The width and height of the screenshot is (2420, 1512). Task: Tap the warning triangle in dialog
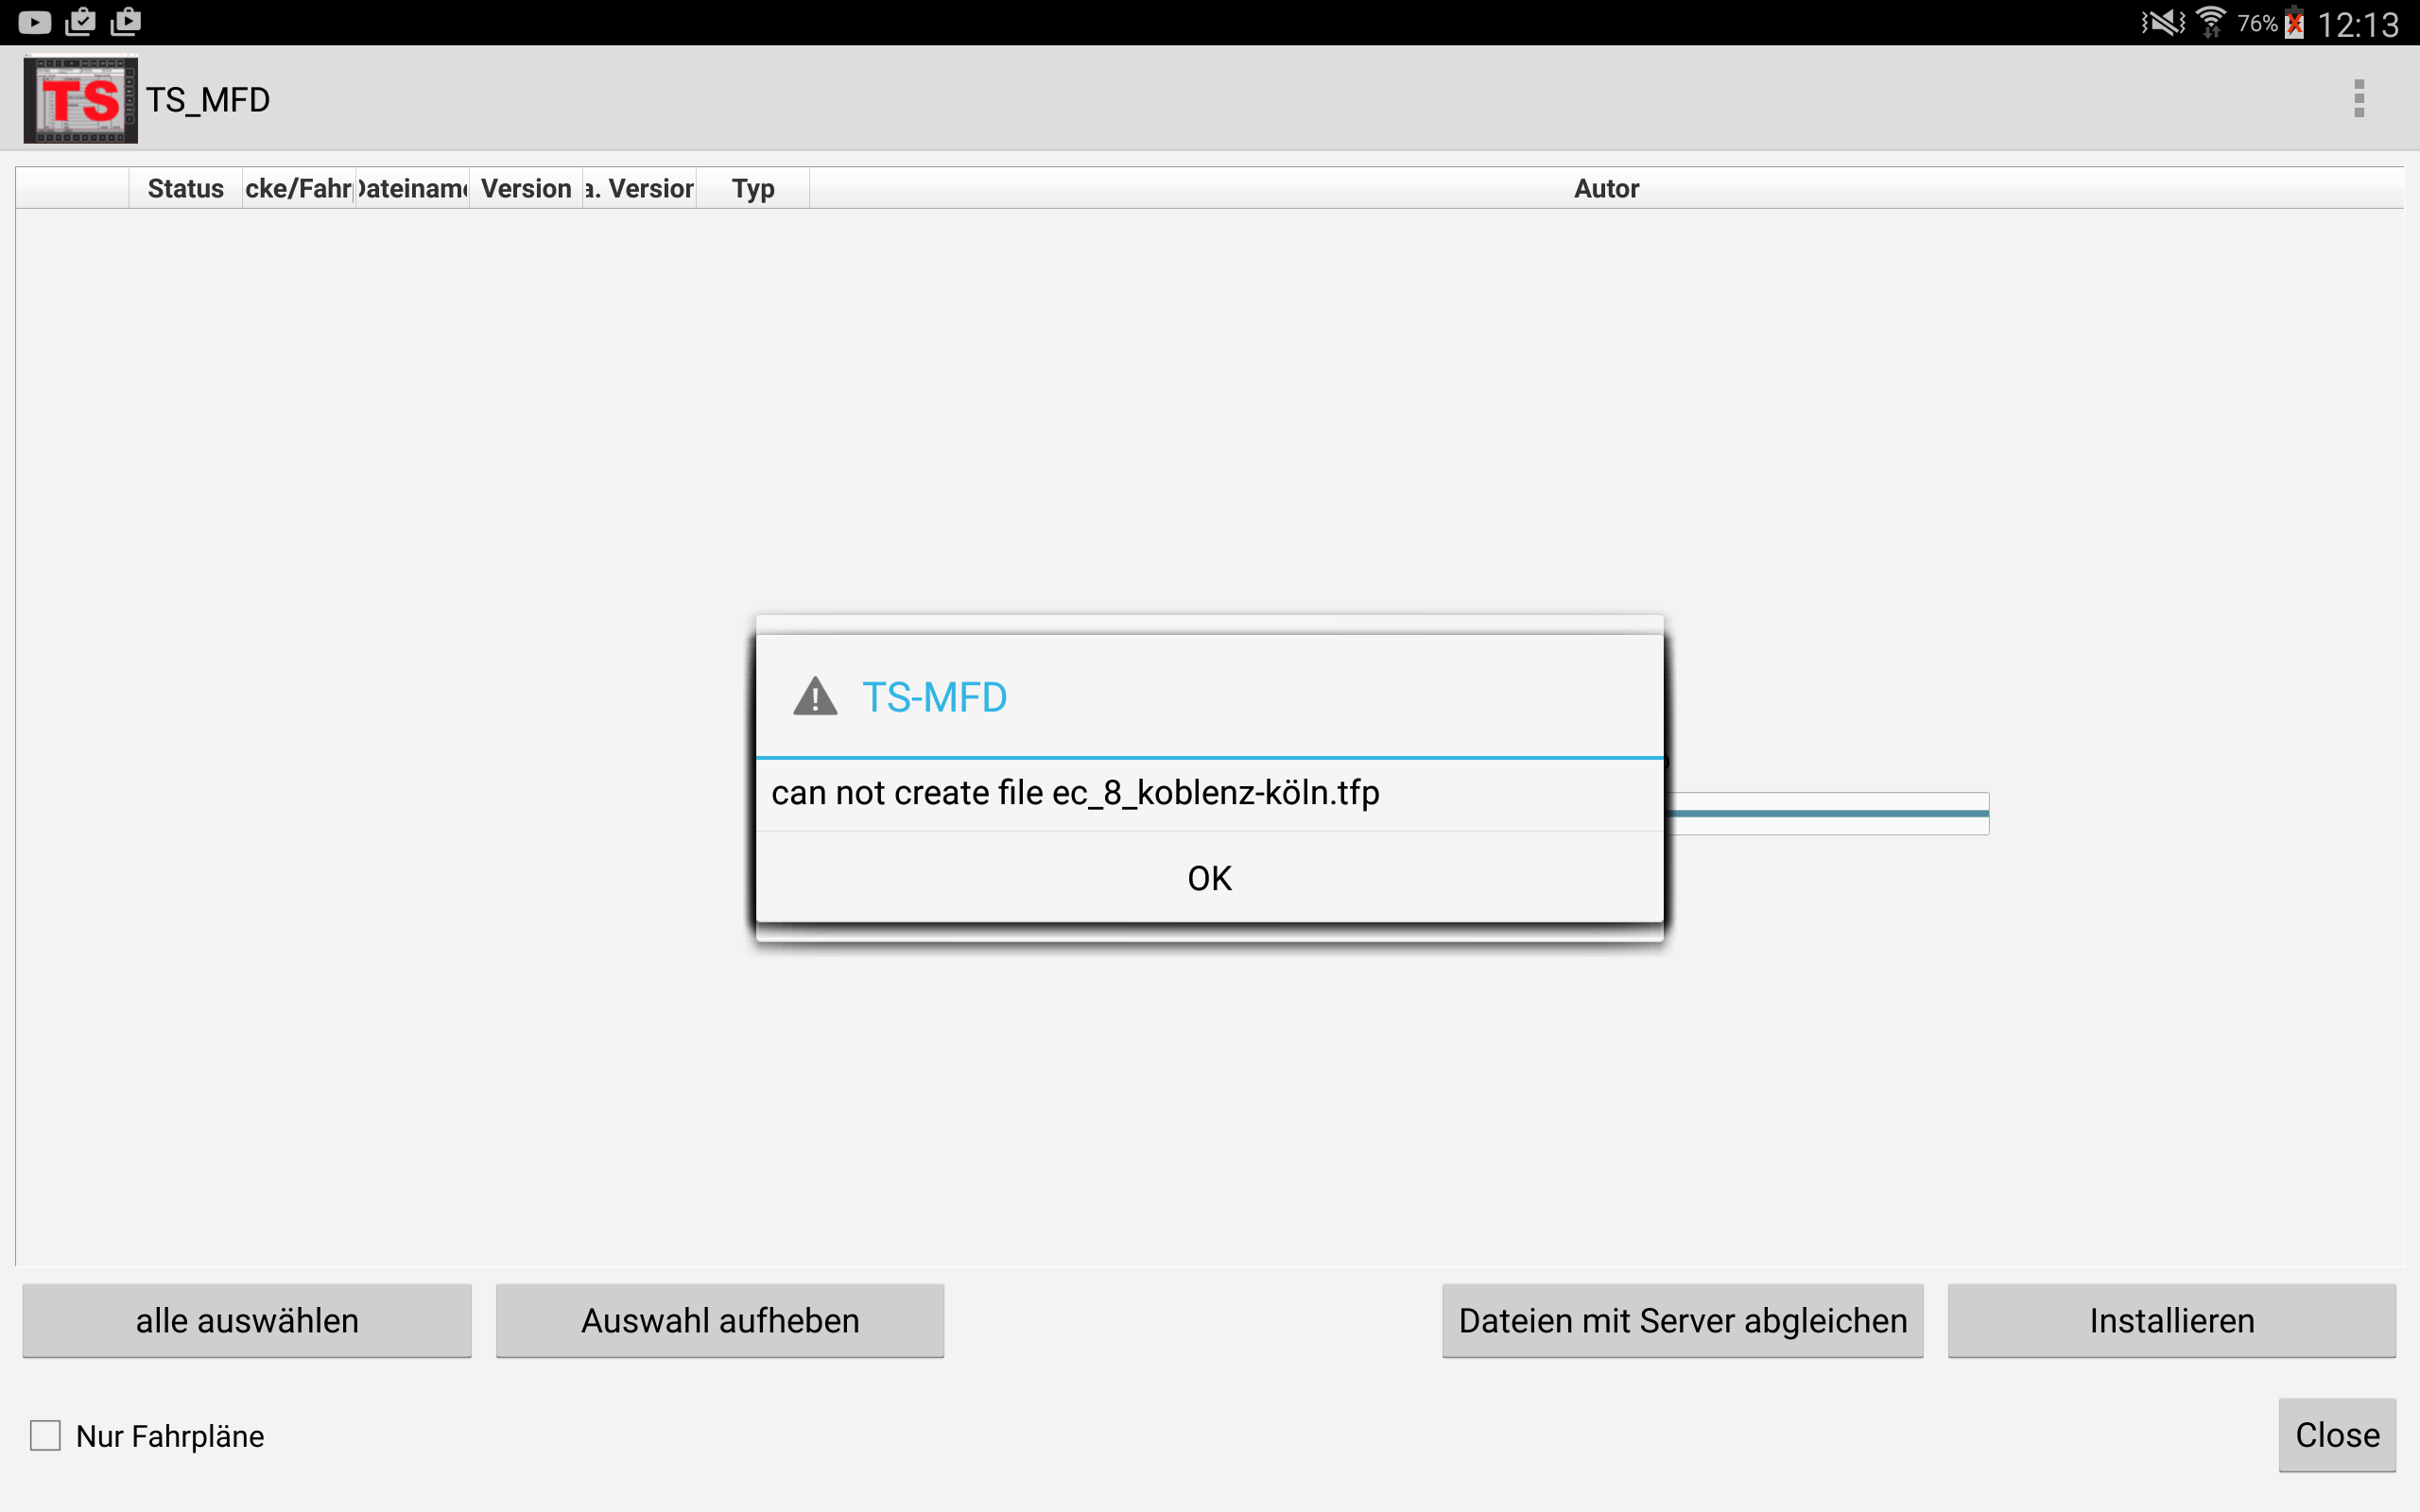pos(815,697)
